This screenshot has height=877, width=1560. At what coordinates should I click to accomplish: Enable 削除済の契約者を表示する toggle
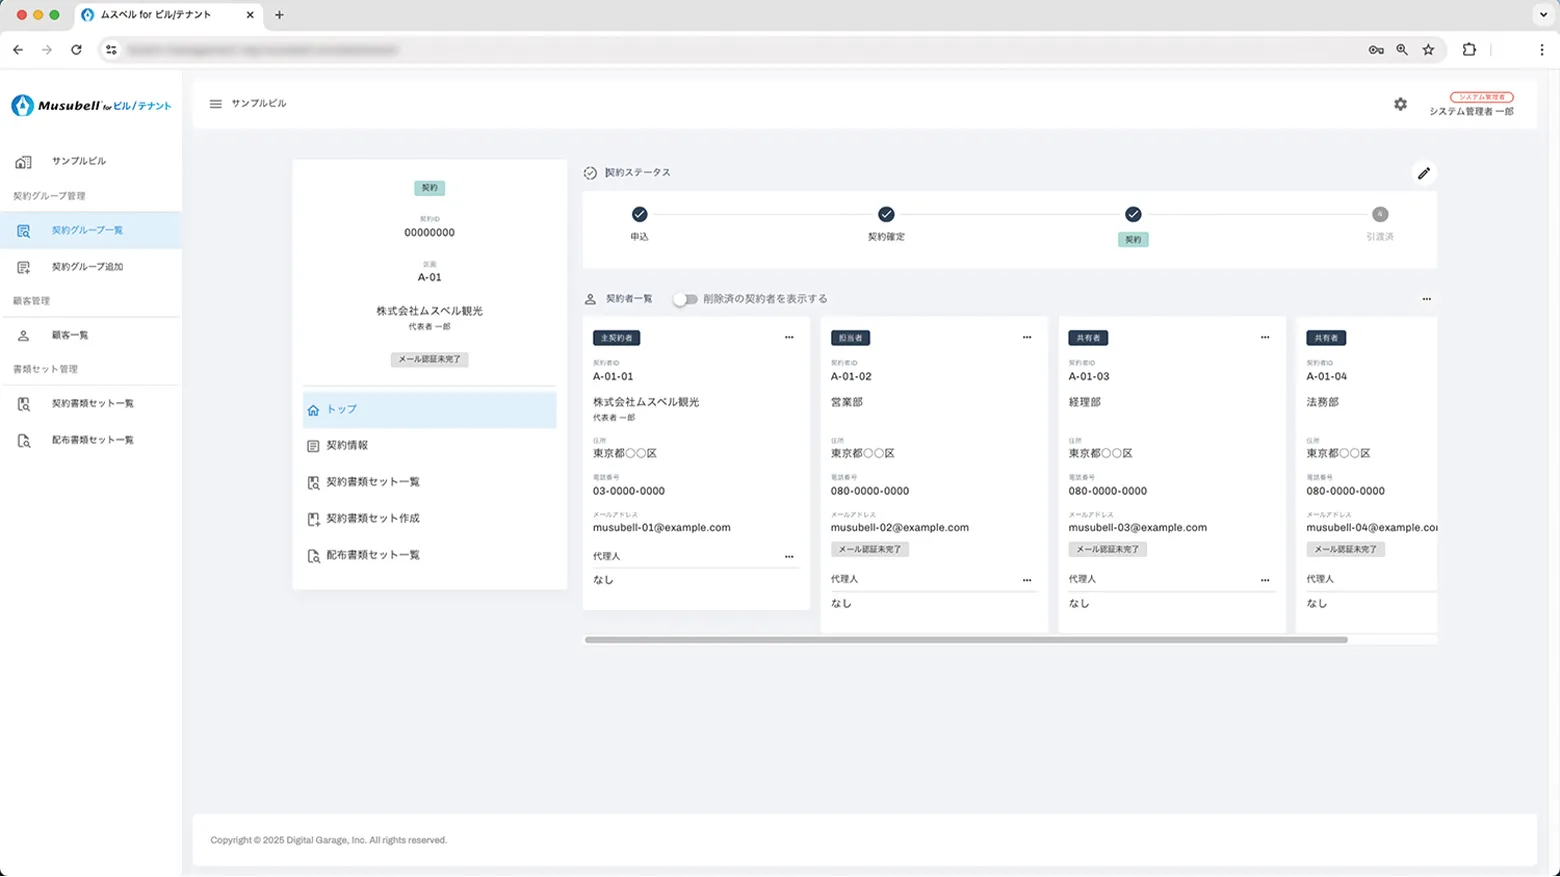[x=684, y=299]
